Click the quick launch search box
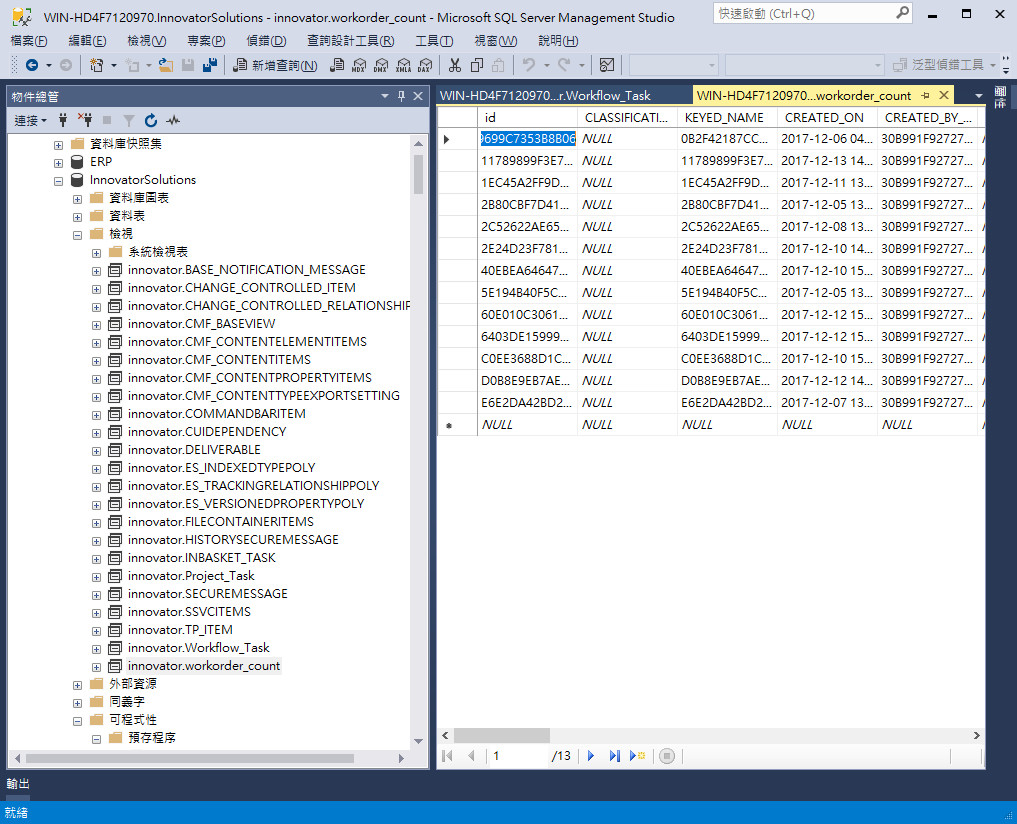The height and width of the screenshot is (824, 1017). click(804, 13)
